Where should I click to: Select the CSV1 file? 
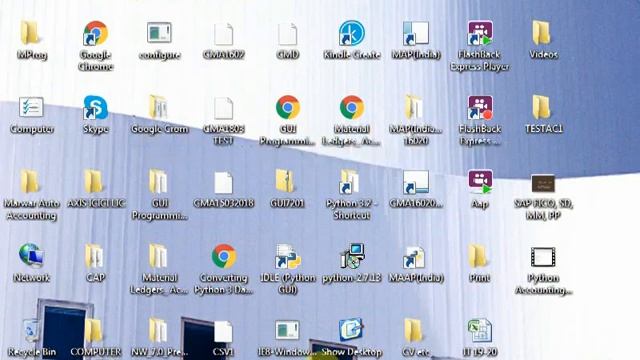pos(223,331)
